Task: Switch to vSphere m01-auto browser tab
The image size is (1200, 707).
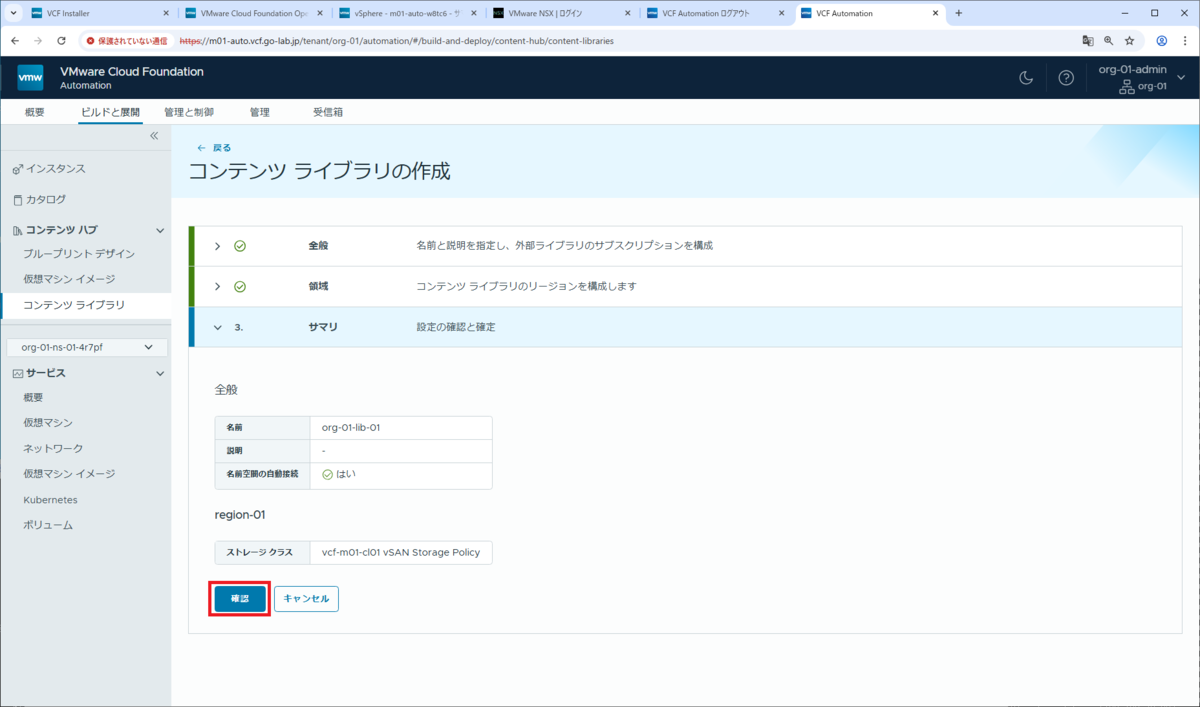Action: 406,13
